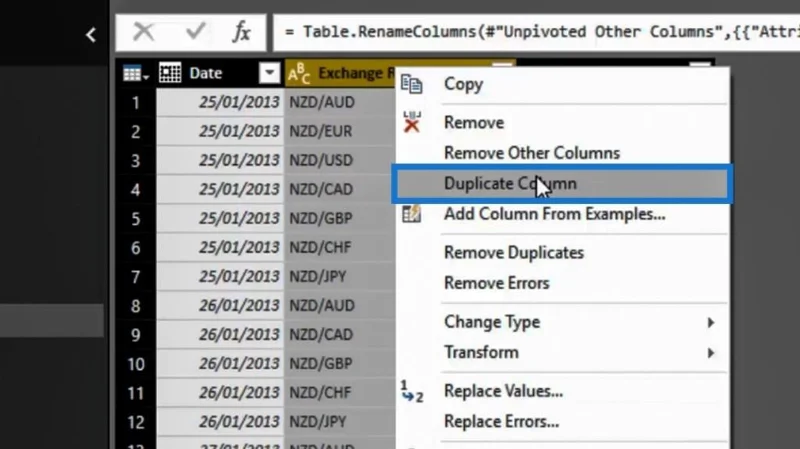Click NZD/CHF cell in row 11
This screenshot has width=800, height=449.
pos(340,393)
